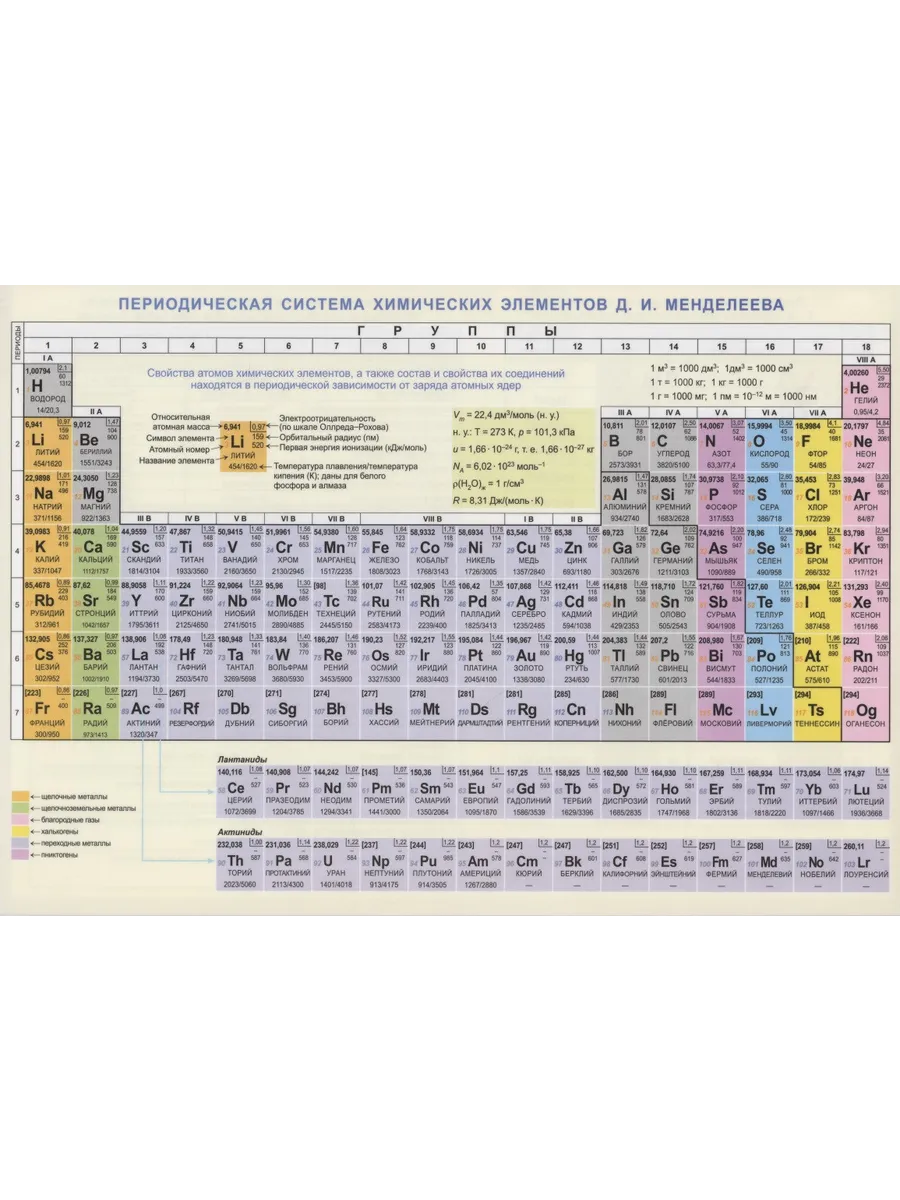Screen dimensions: 900x1200
Task: Click the uranium (U) actinide cell
Action: pyautogui.click(x=335, y=863)
